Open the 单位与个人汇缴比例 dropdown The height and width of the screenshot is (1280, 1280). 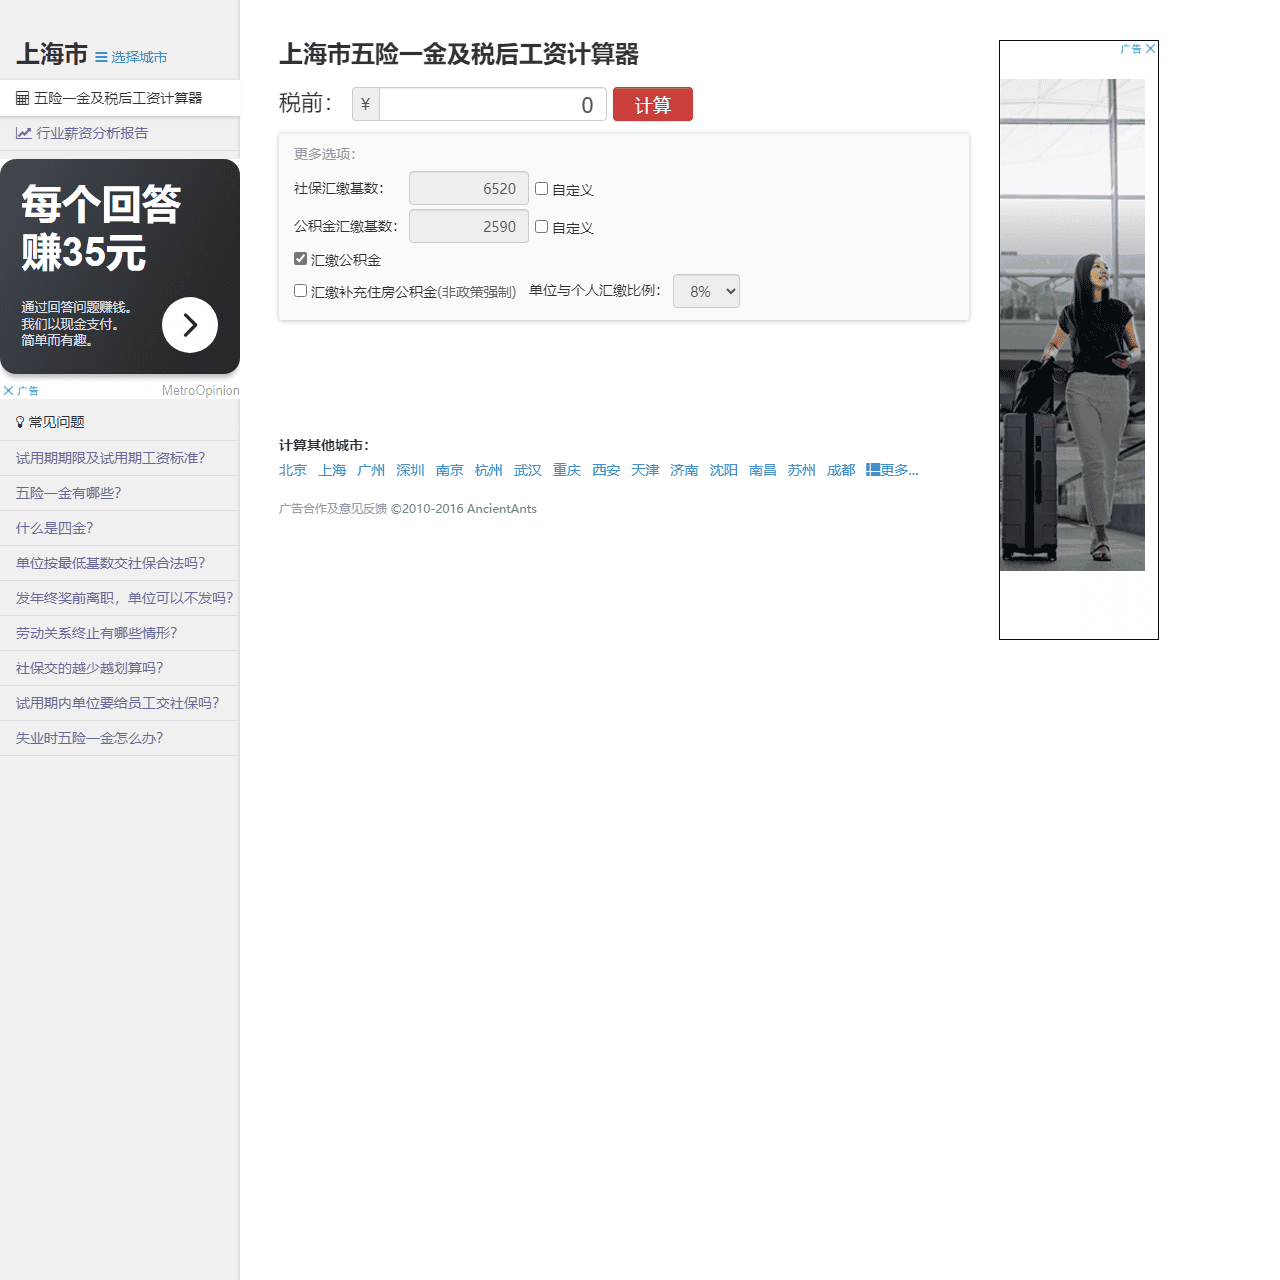(706, 291)
